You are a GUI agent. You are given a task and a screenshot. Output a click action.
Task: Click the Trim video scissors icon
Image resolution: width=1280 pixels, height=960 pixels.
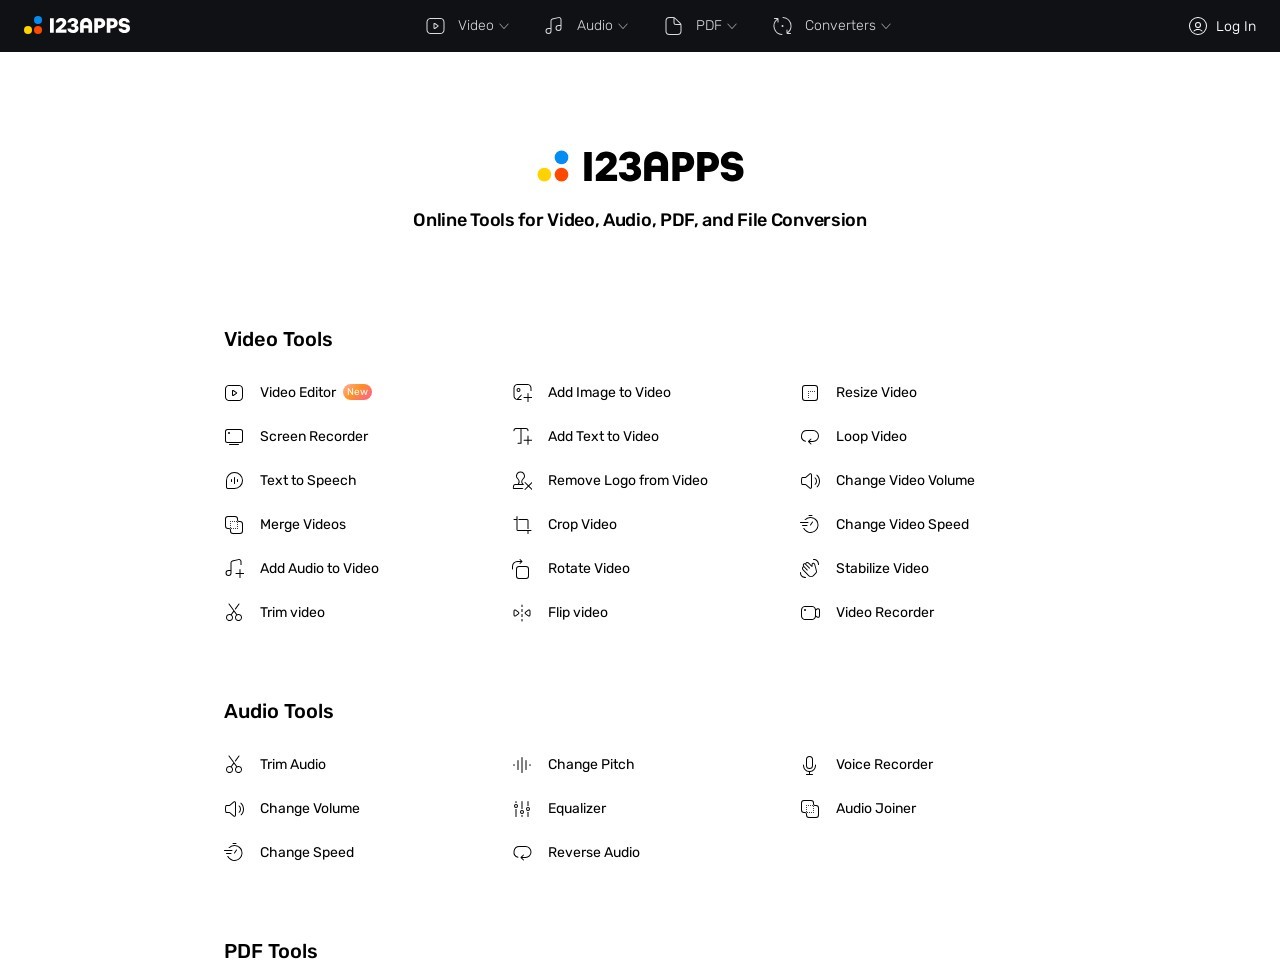point(234,613)
